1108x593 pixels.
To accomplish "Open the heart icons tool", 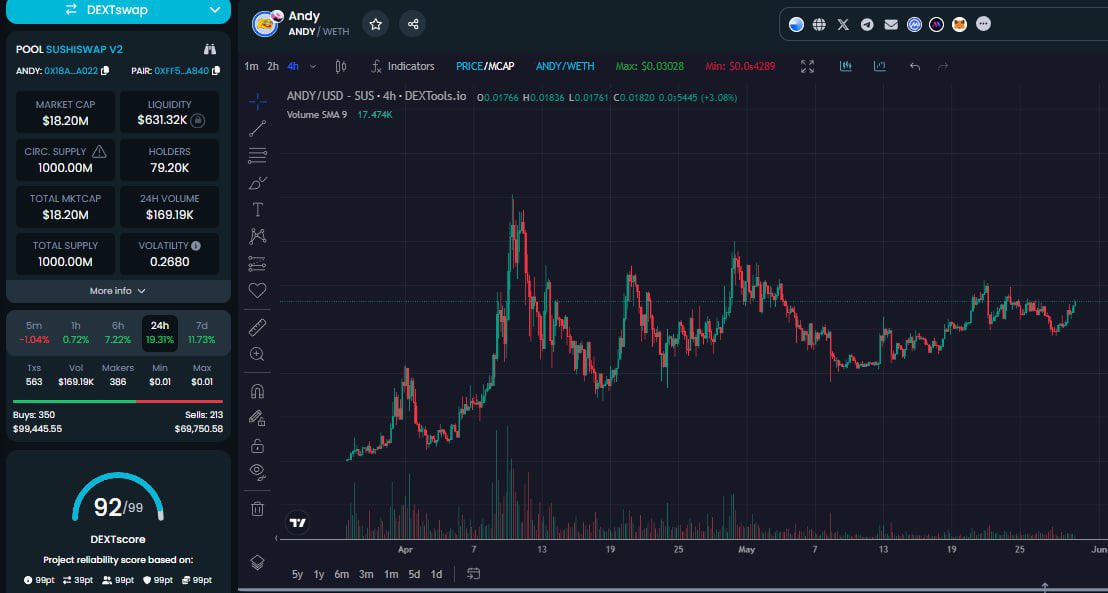I will click(258, 290).
